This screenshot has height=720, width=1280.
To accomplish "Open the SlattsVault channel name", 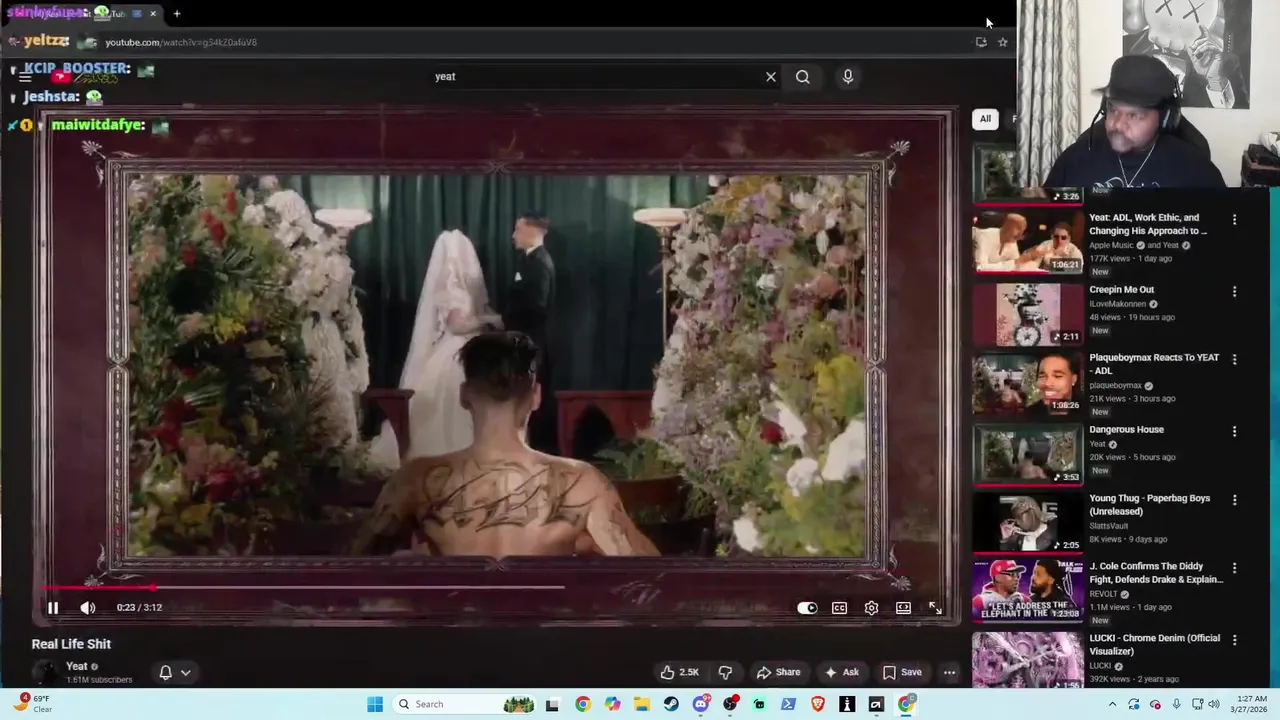I will (1109, 526).
